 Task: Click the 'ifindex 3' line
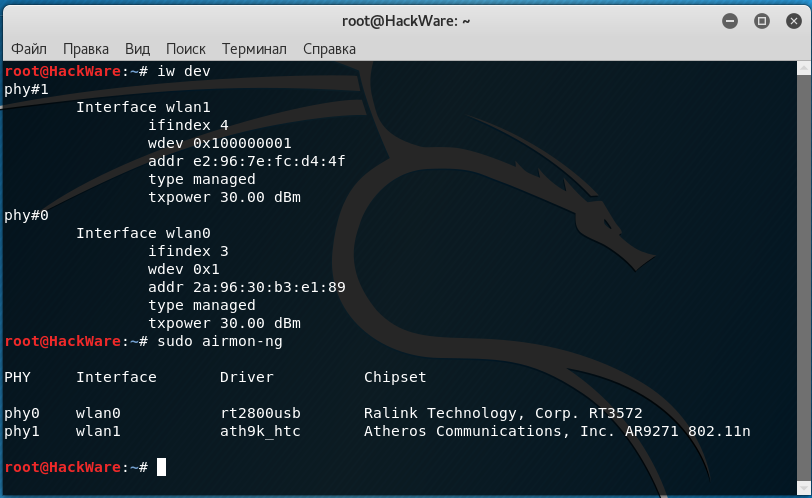pos(188,251)
